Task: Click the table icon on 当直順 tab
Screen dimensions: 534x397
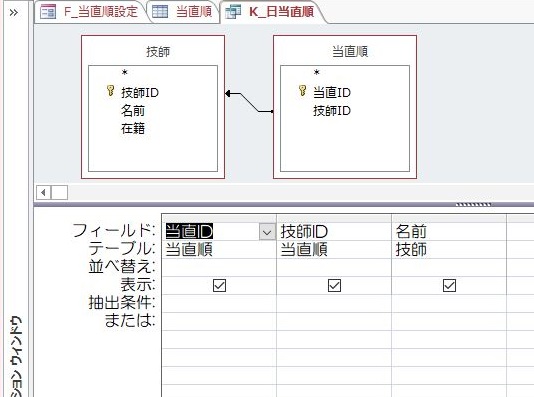Action: pos(160,12)
